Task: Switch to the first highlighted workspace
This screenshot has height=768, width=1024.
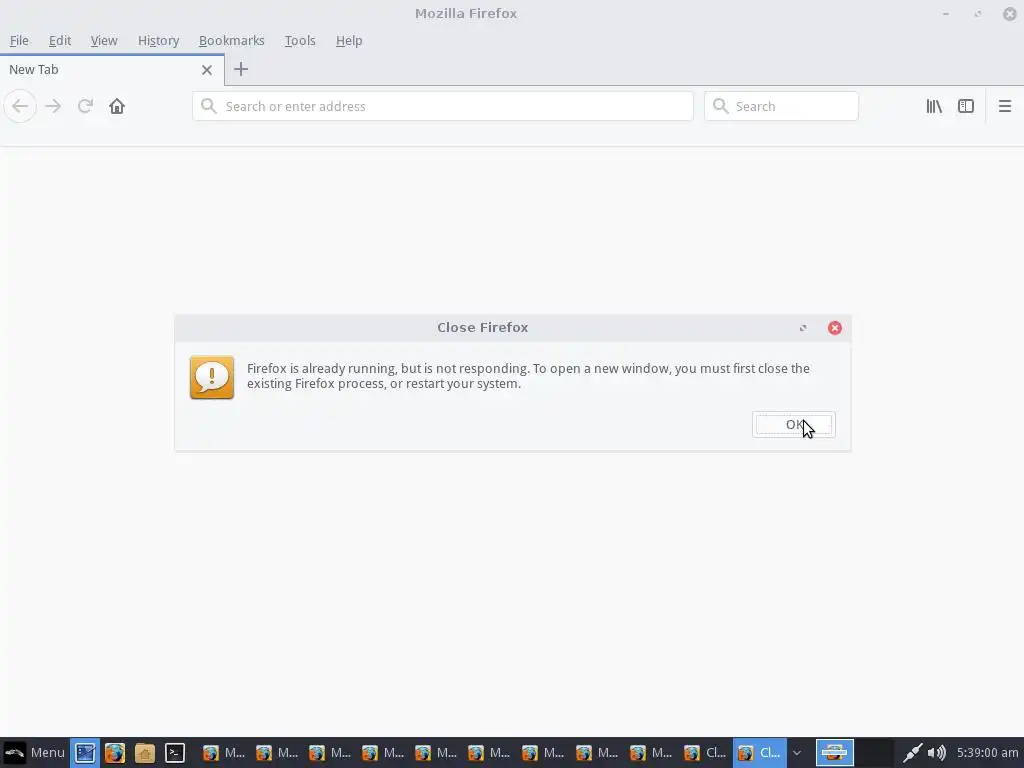Action: (x=835, y=752)
